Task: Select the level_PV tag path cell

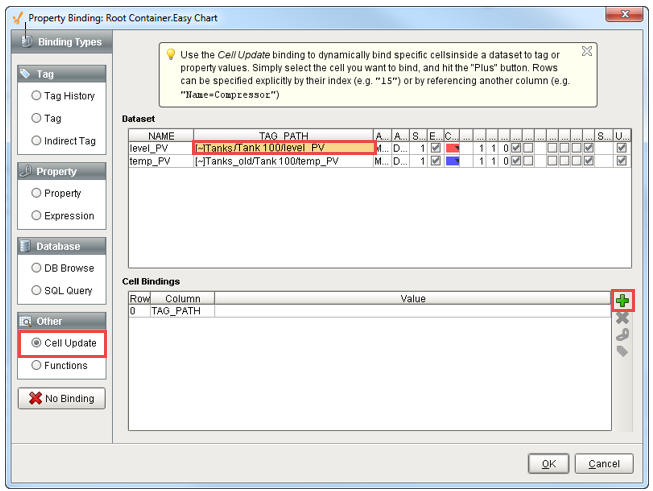Action: pyautogui.click(x=284, y=148)
